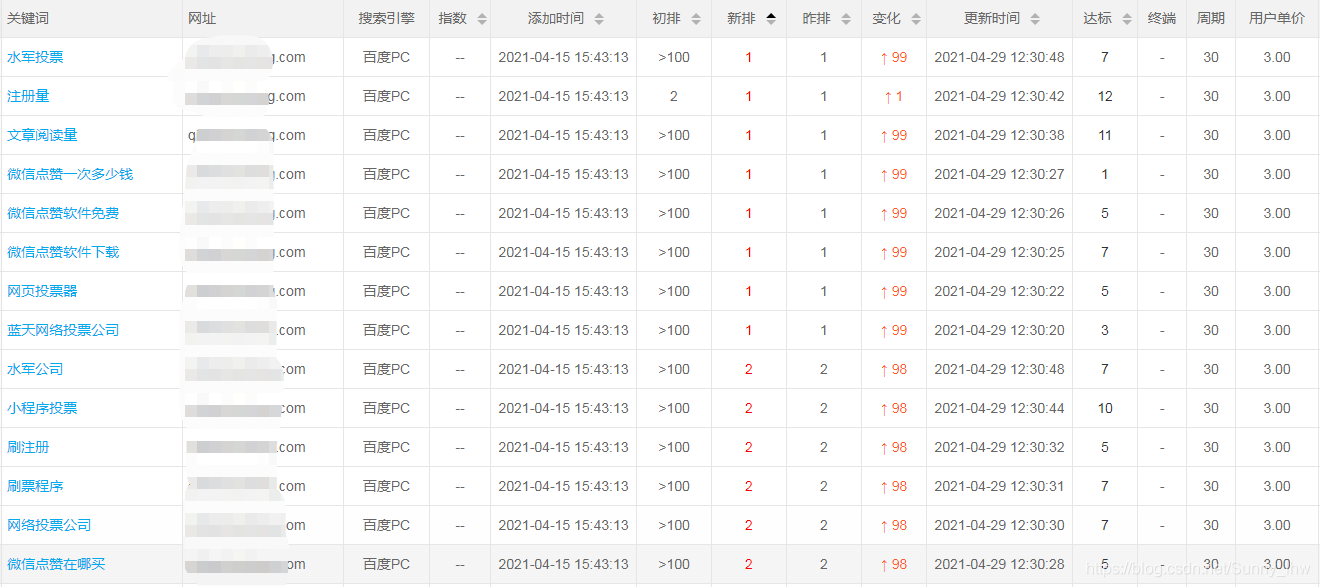Open keyword link 文章阅读量

click(42, 135)
